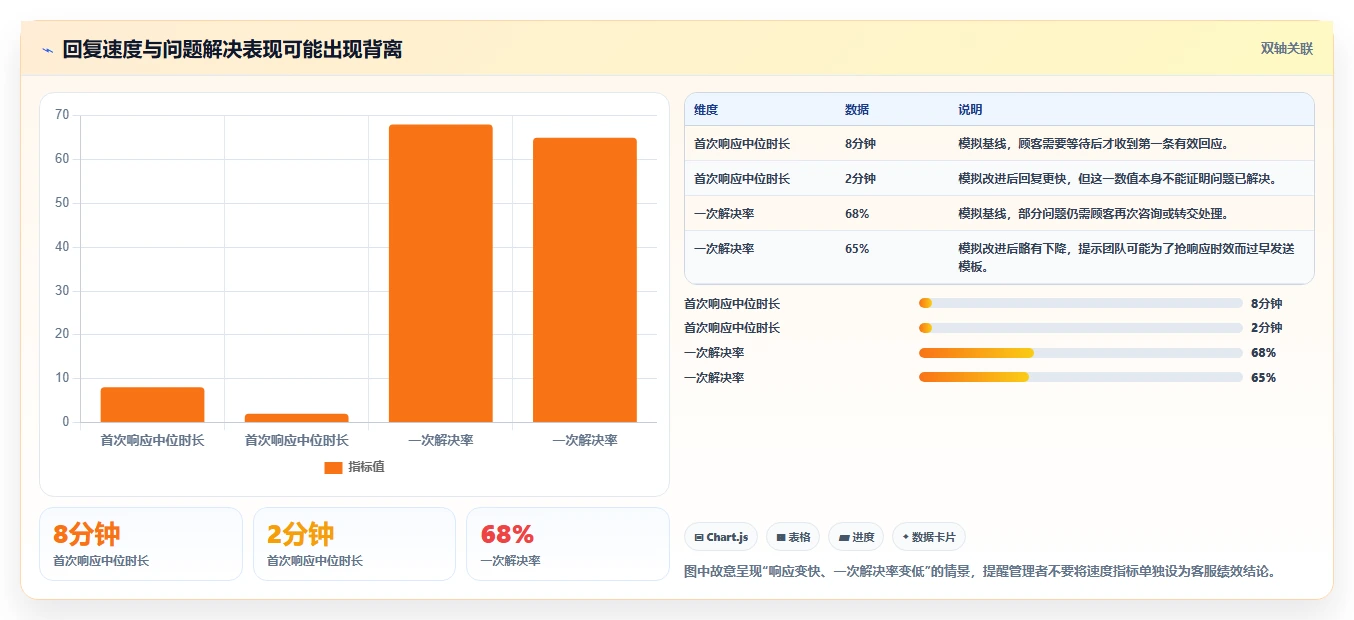Image resolution: width=1354 pixels, height=620 pixels.
Task: Click the footer note starting 图中故意呈现
Action: 980,572
